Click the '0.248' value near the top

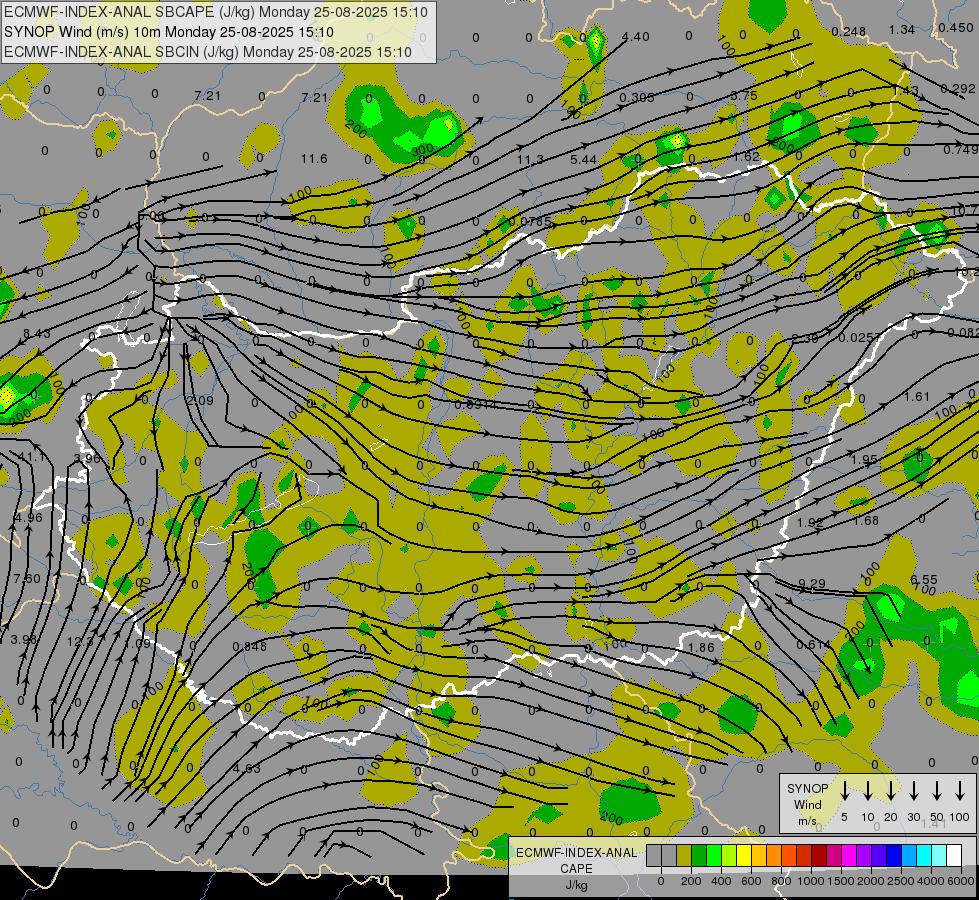pos(849,31)
